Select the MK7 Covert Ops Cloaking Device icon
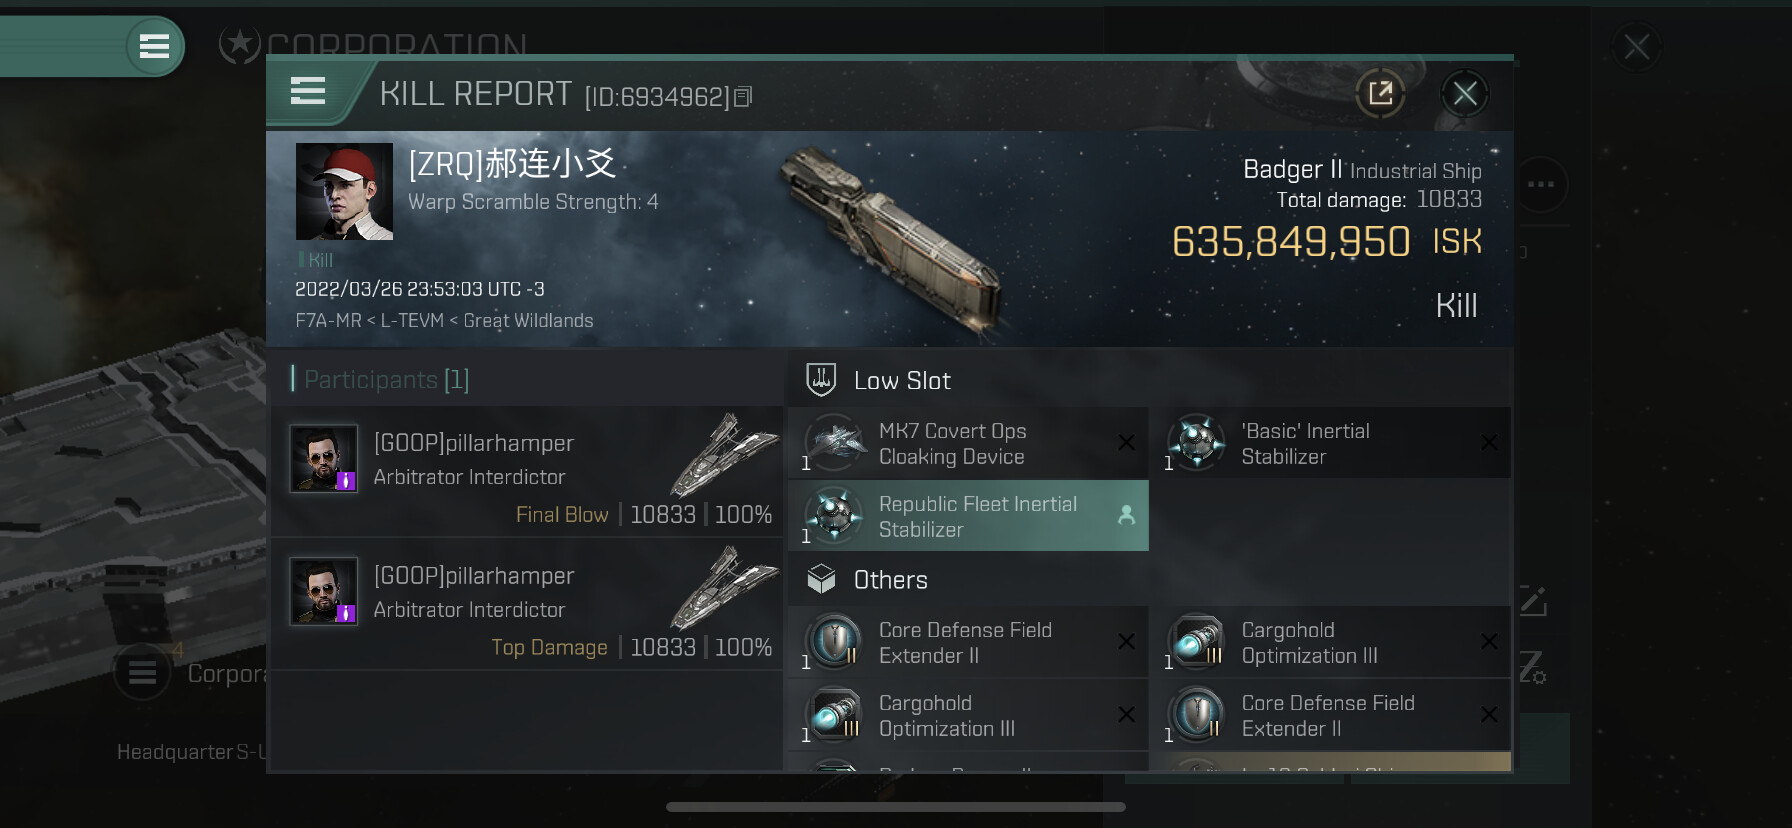Image resolution: width=1792 pixels, height=828 pixels. (x=834, y=443)
